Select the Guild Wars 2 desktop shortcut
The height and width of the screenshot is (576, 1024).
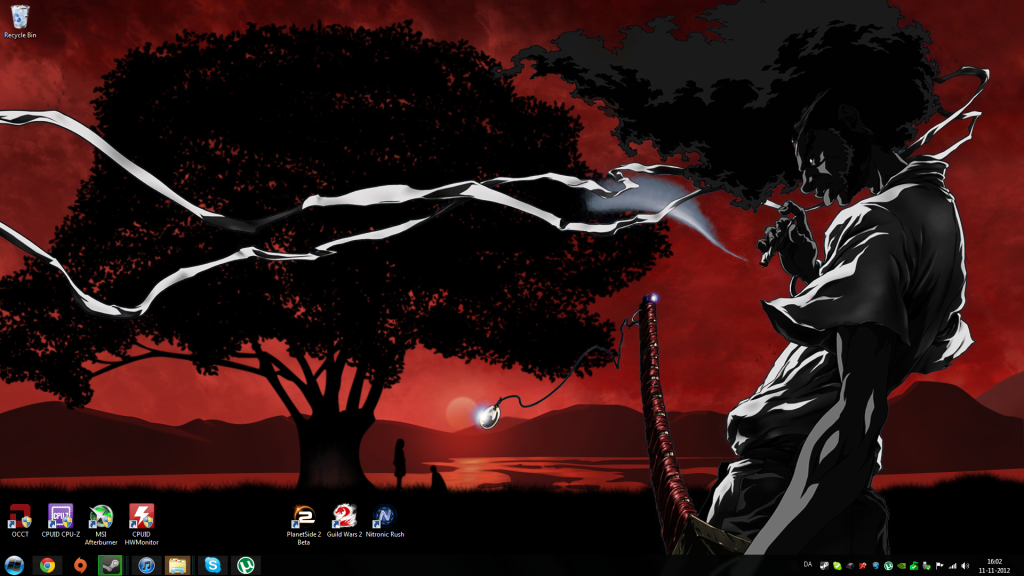point(344,520)
